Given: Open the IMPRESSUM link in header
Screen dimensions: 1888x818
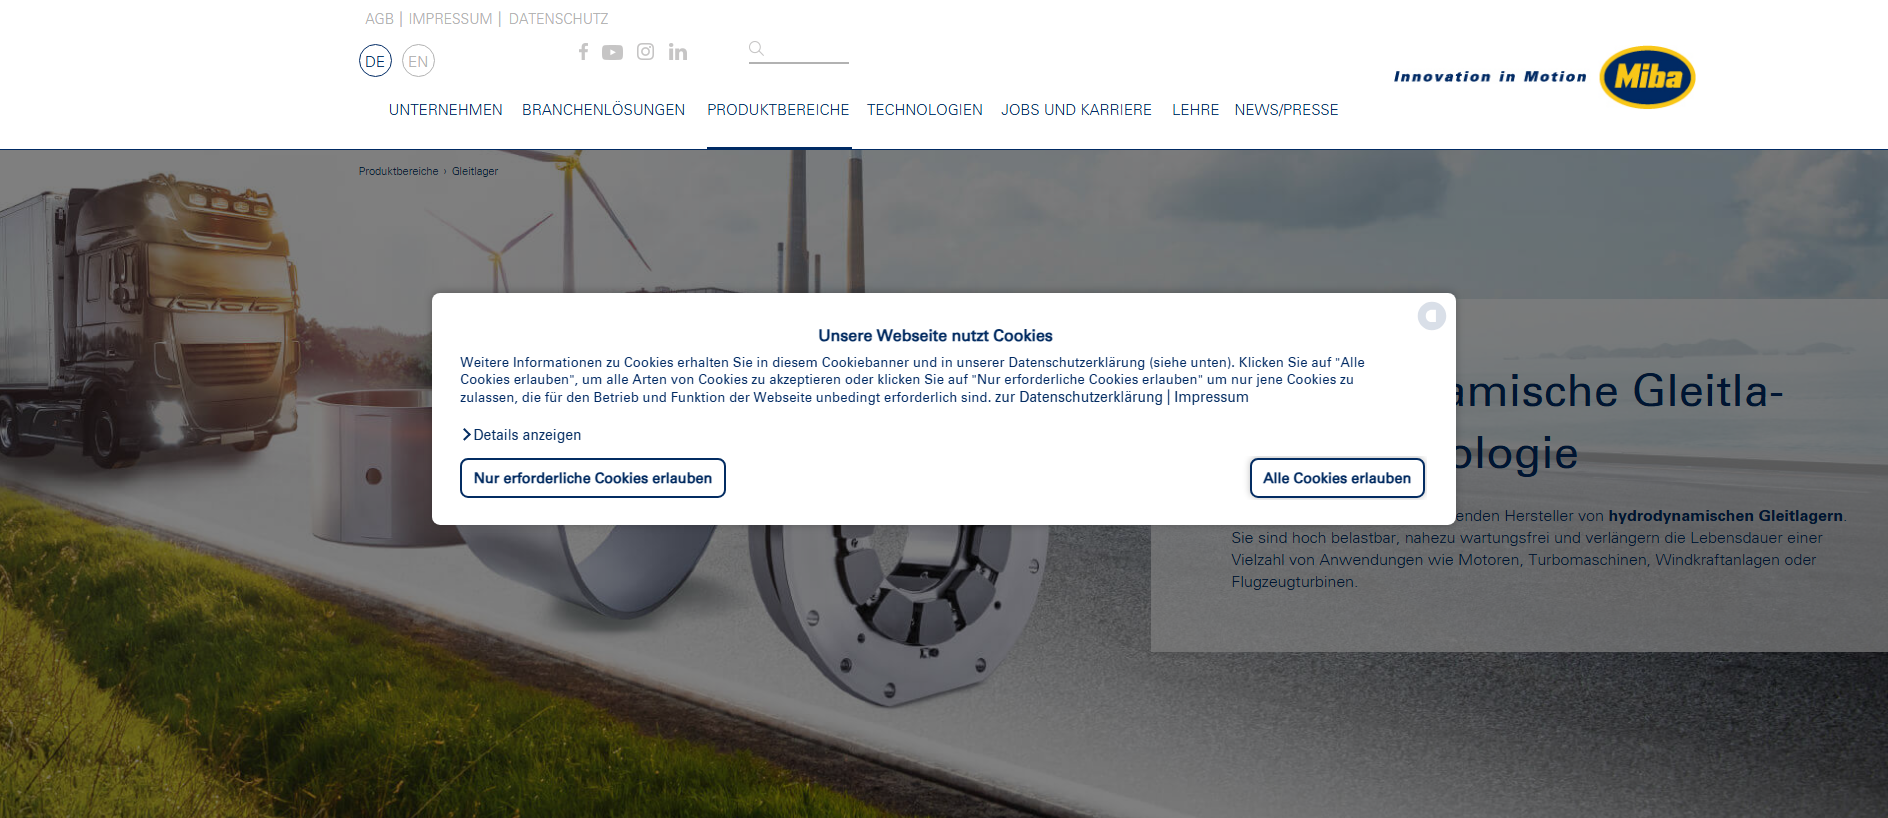Looking at the screenshot, I should click(x=450, y=19).
